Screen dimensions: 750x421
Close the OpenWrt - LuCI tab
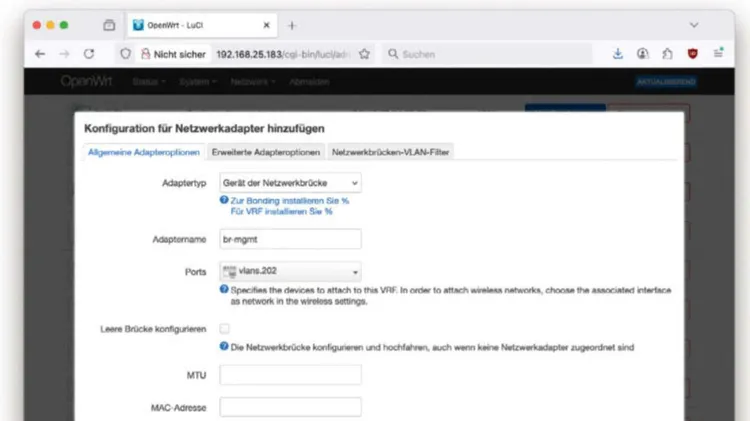pyautogui.click(x=266, y=25)
